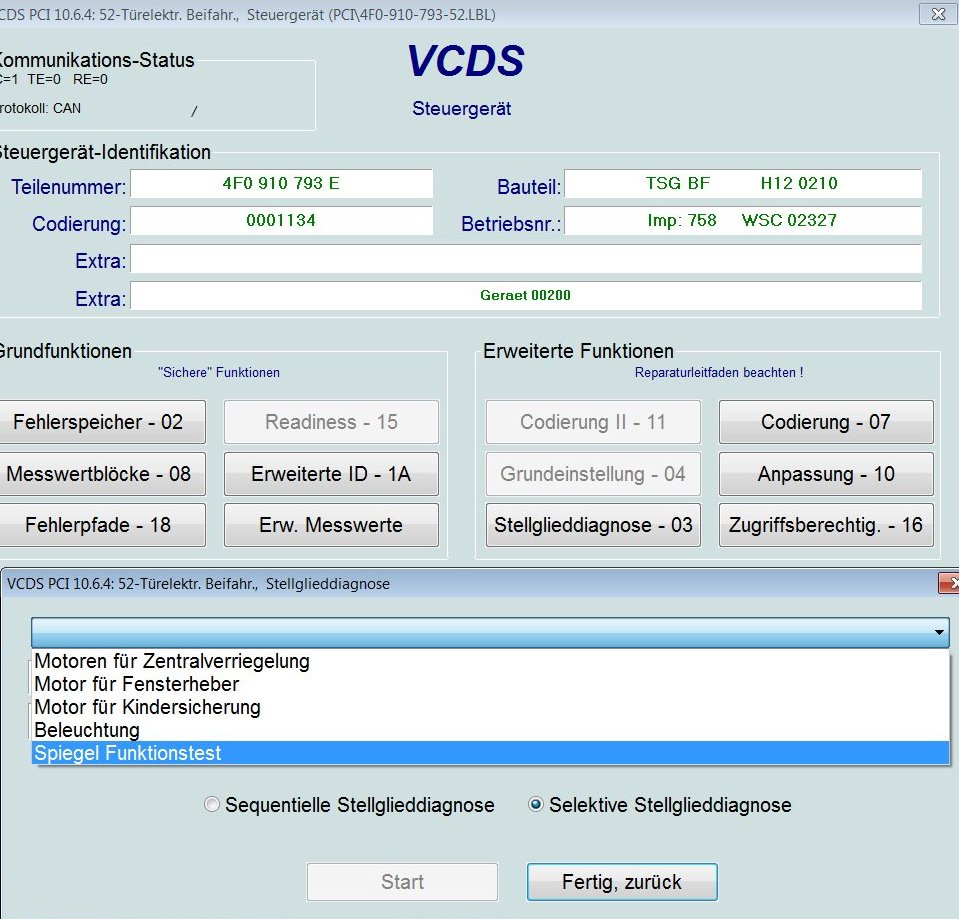This screenshot has width=959, height=919.
Task: Click the Bauteil field TSG BF H12 0210
Action: point(742,183)
